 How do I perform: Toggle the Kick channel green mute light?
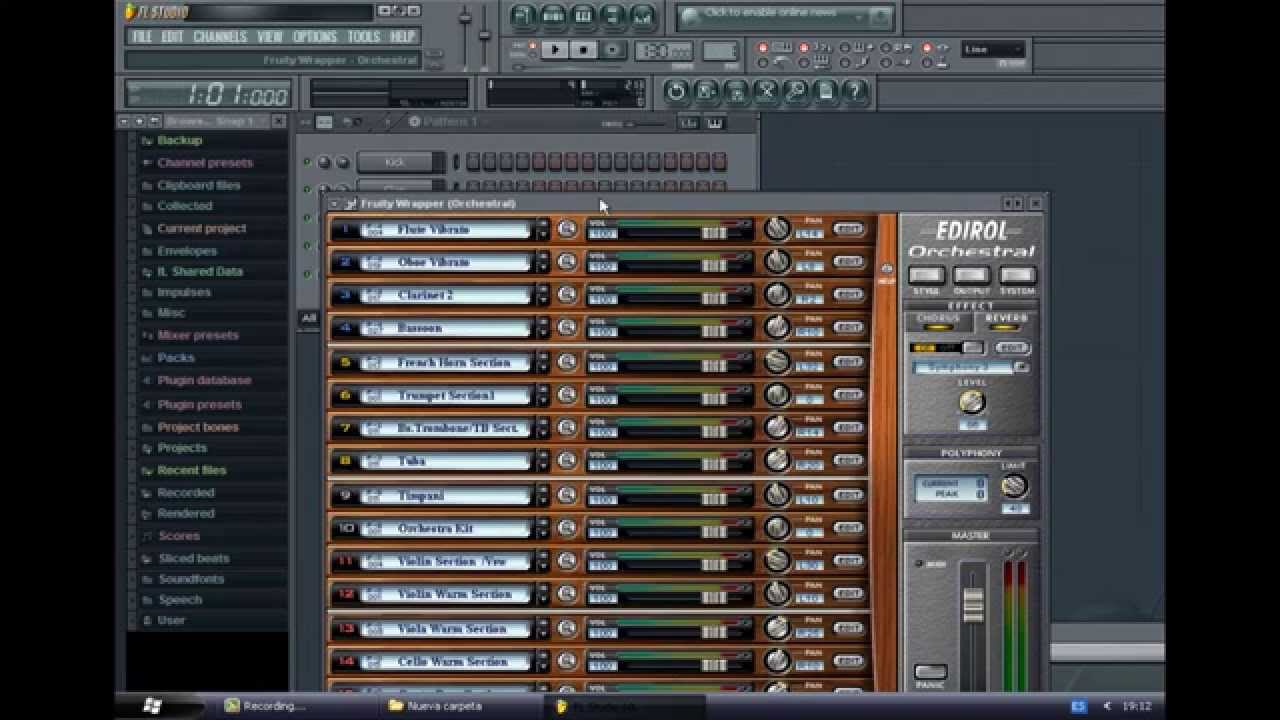pyautogui.click(x=307, y=162)
